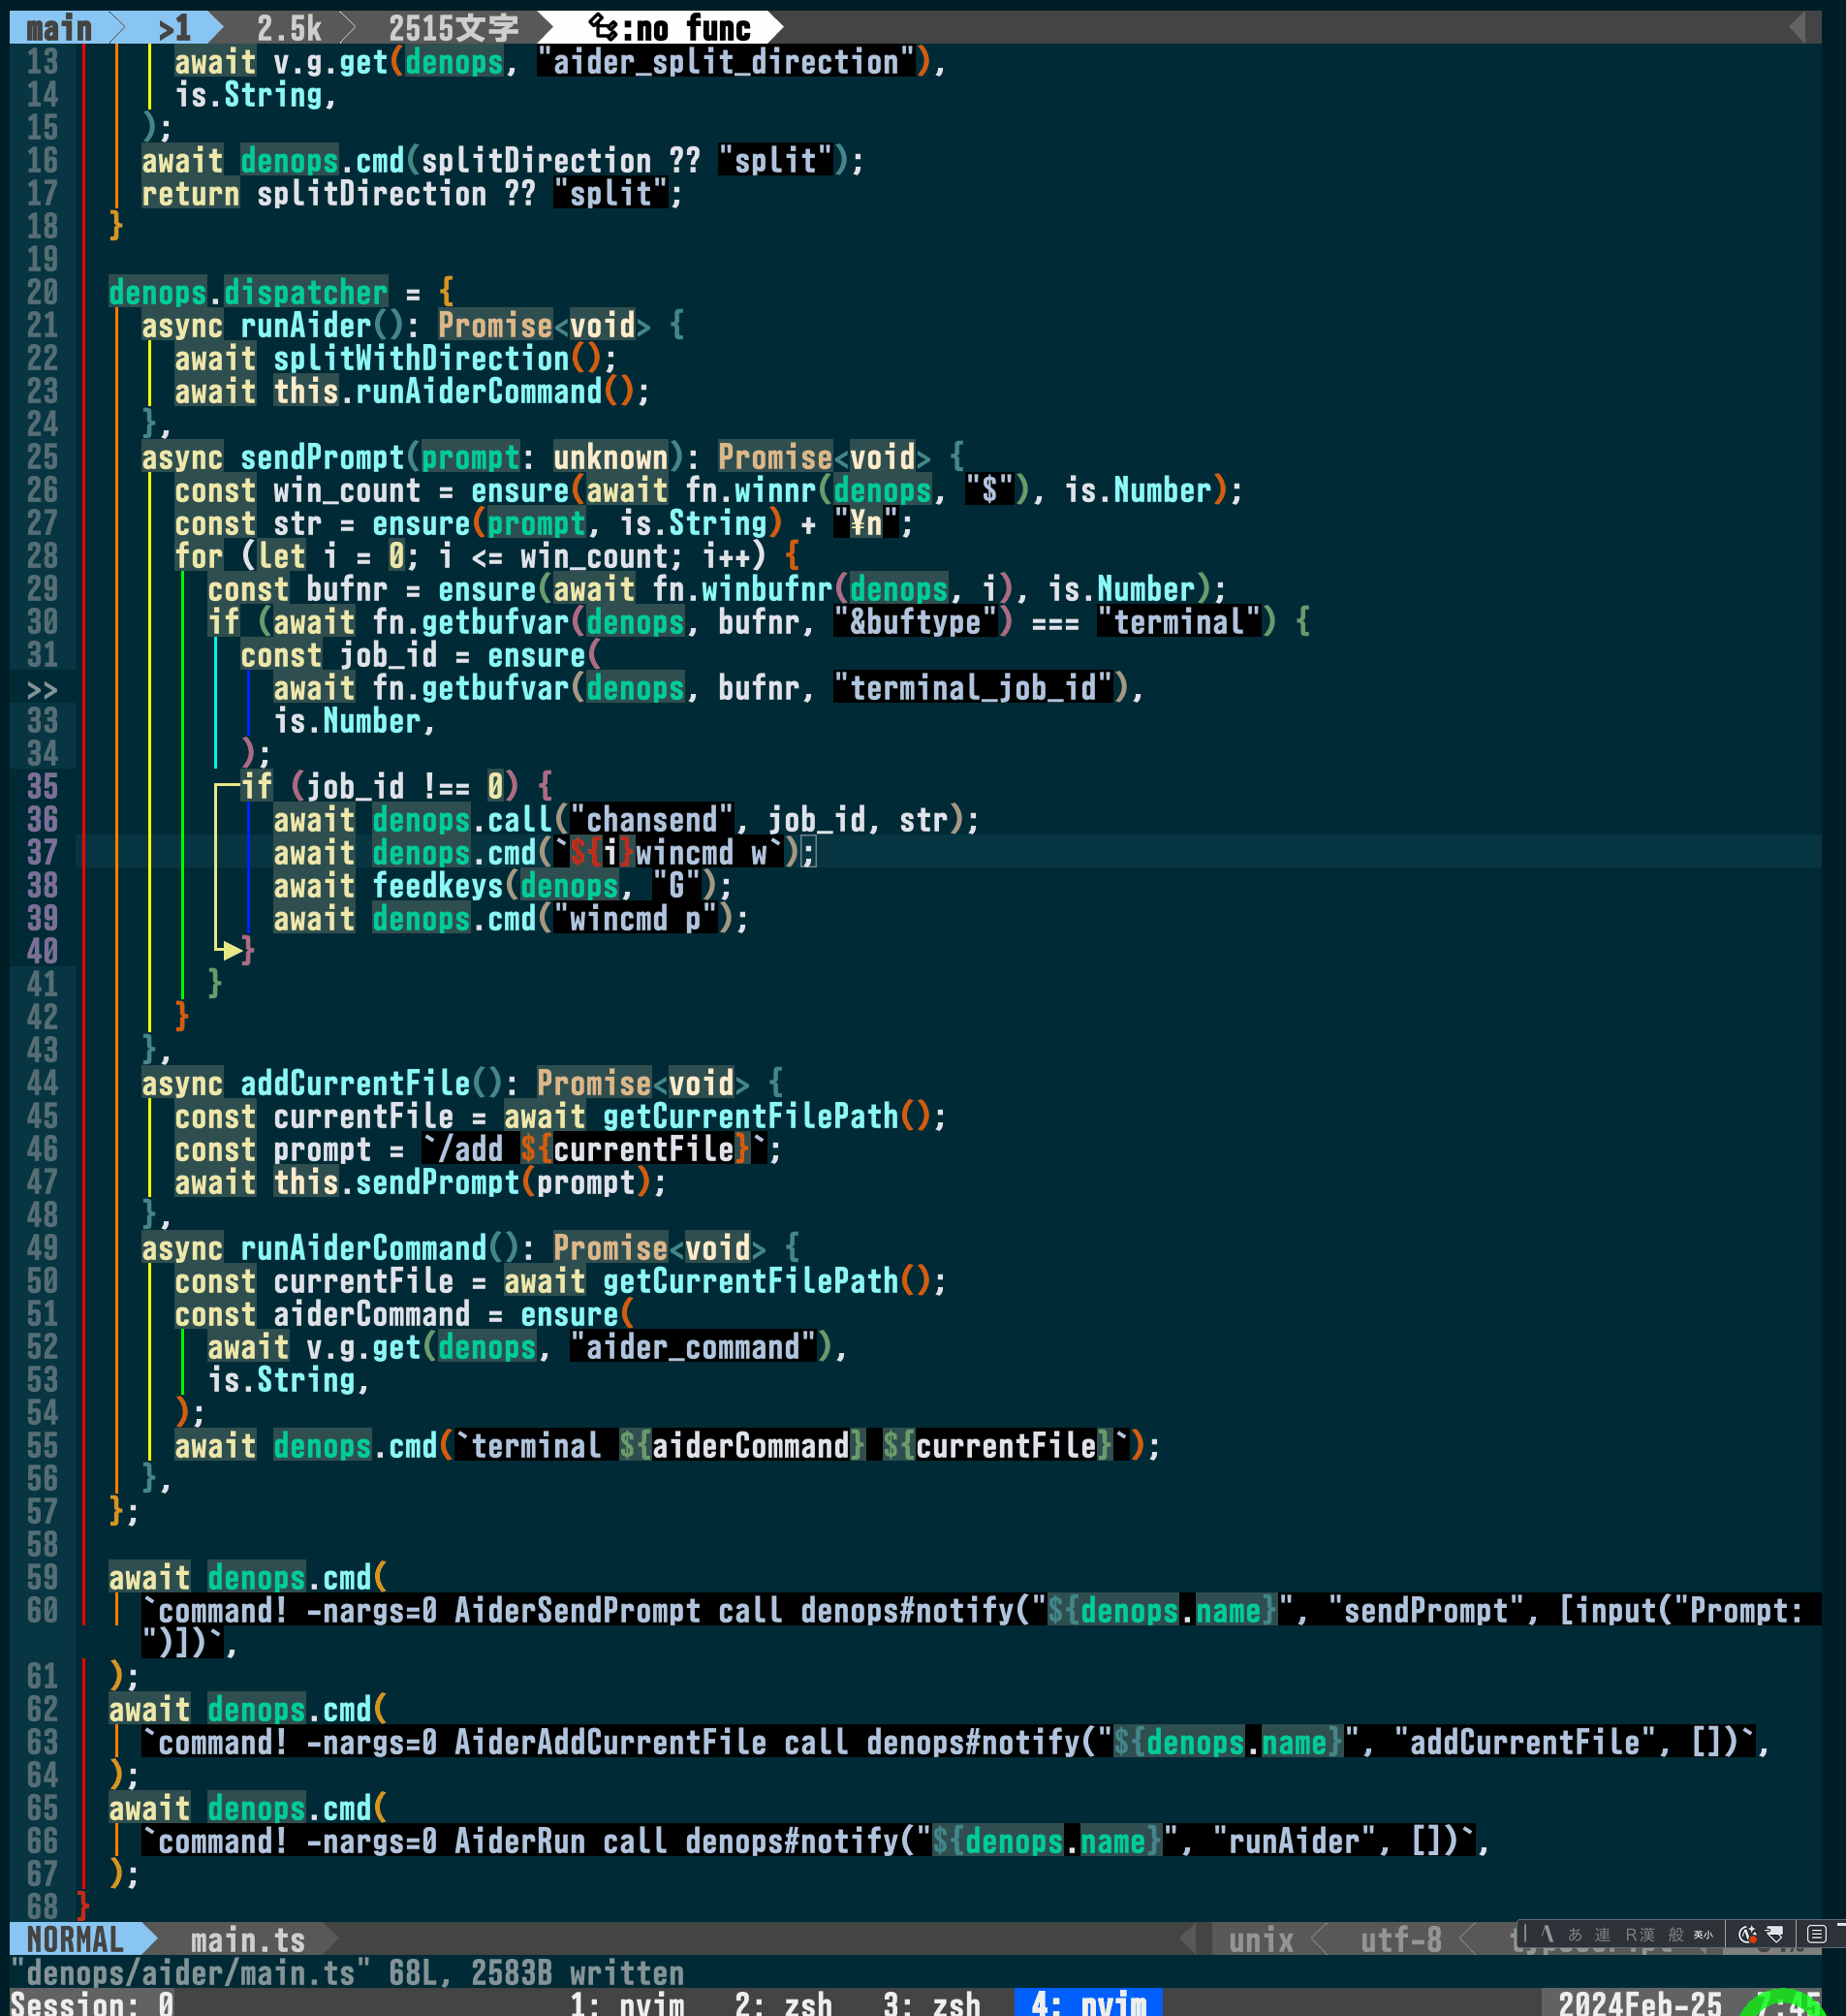This screenshot has width=1846, height=2016.
Task: Click line number 20 in the gutter
Action: (42, 292)
